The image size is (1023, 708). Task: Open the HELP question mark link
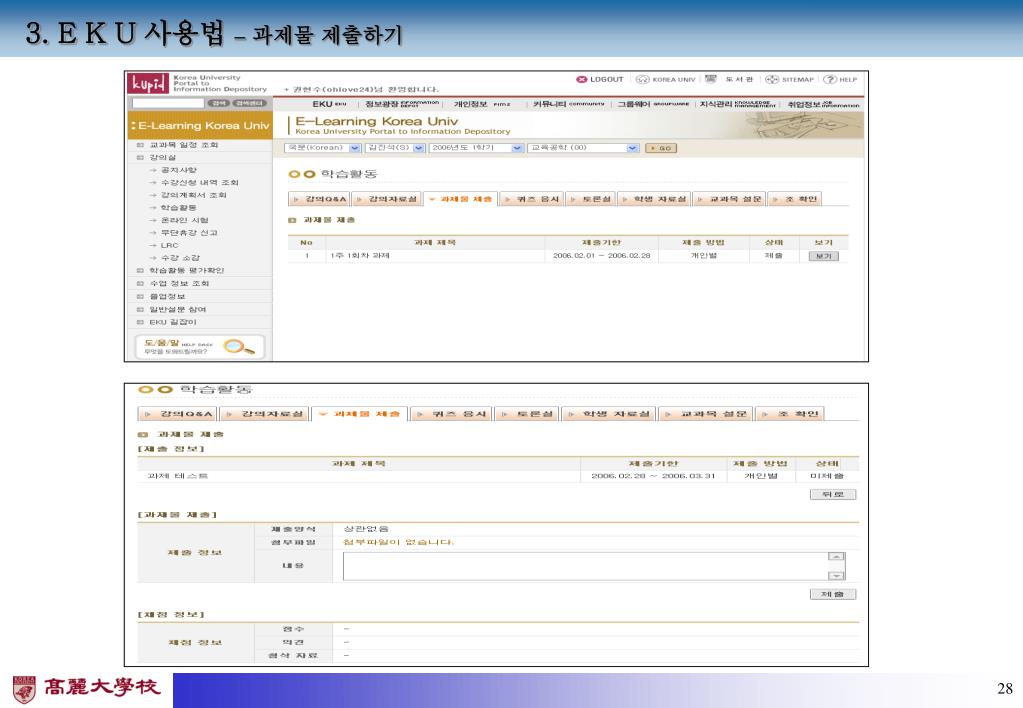pos(840,80)
